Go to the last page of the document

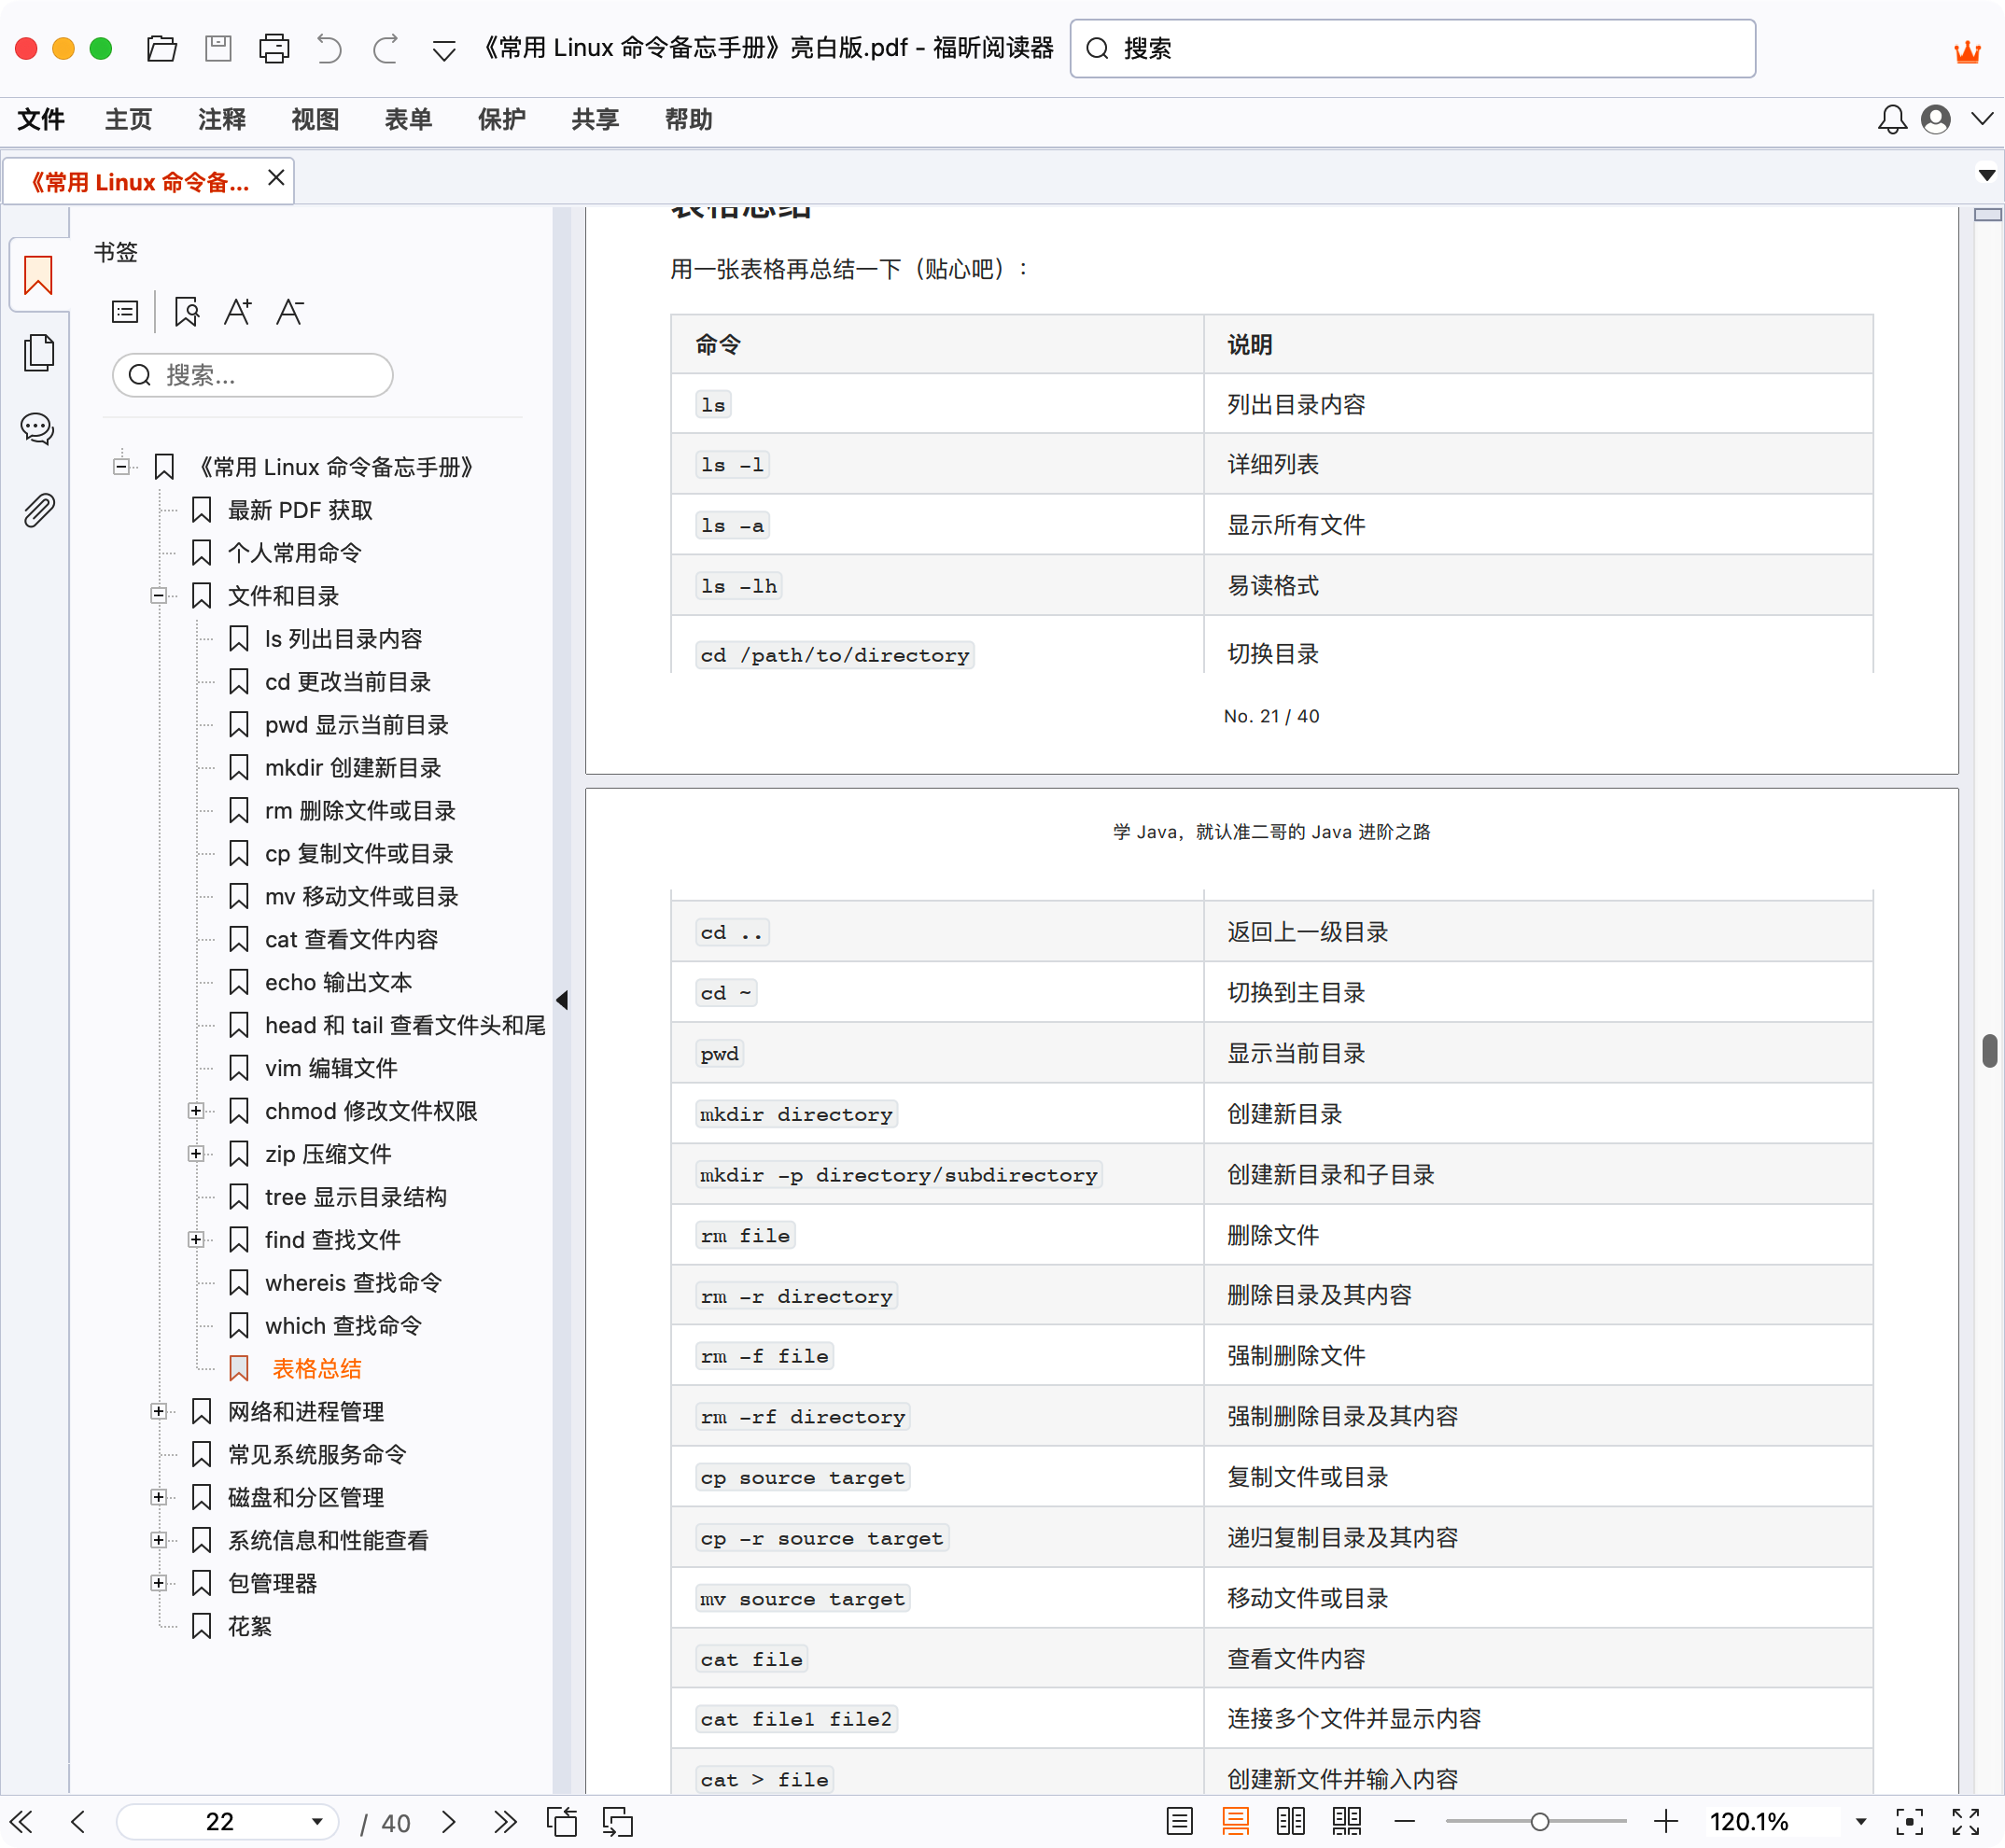click(503, 1821)
